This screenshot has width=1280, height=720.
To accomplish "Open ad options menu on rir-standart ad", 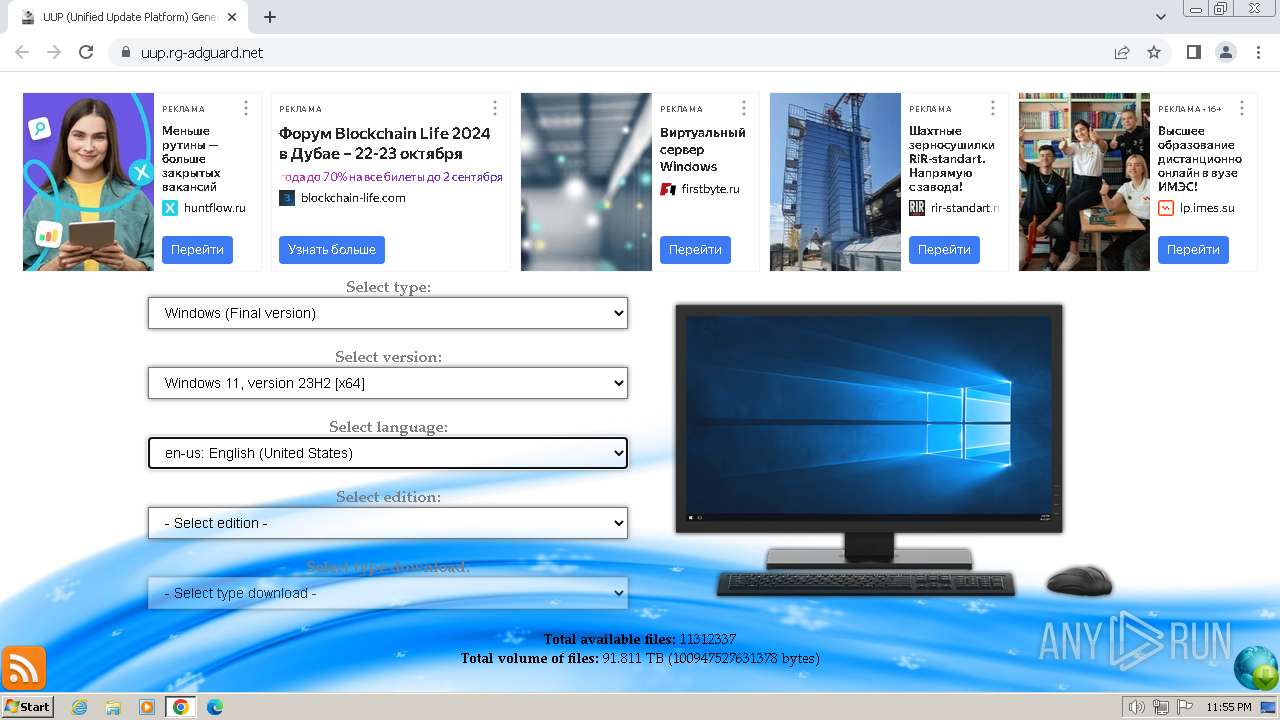I will 993,108.
